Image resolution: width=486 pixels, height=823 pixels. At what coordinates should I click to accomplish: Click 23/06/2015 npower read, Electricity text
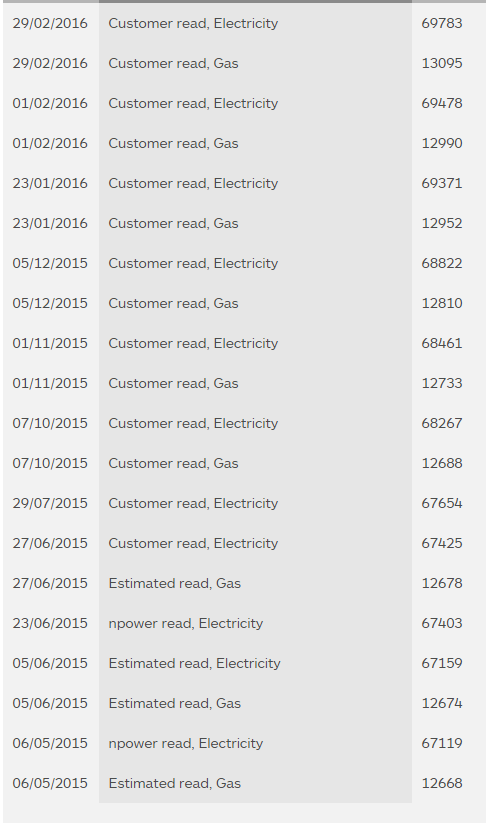click(x=186, y=624)
